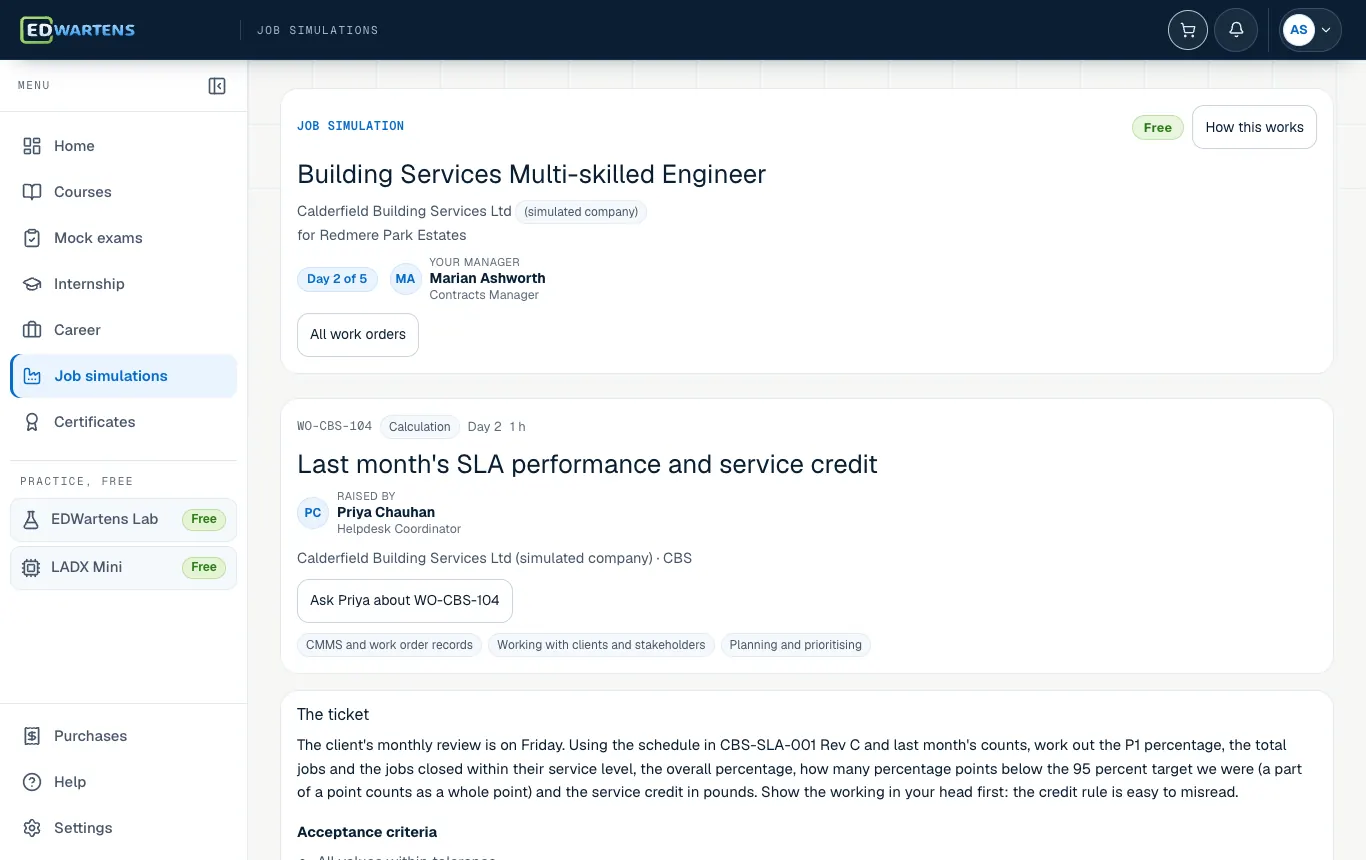Click the Job simulations chart icon
The width and height of the screenshot is (1366, 860).
(x=32, y=376)
